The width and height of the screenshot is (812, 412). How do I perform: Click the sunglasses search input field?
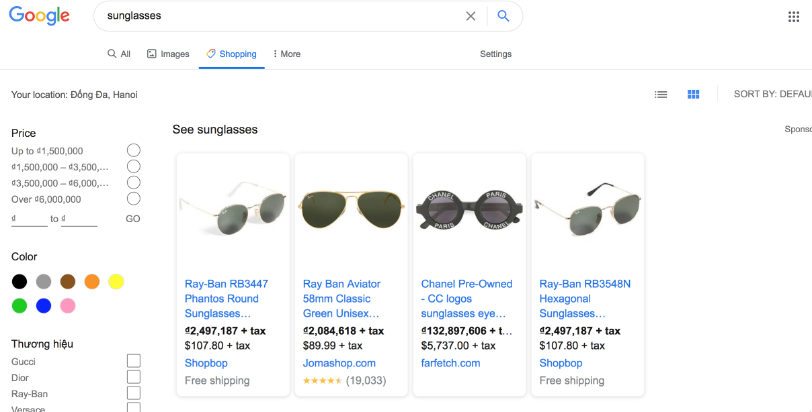[x=282, y=16]
